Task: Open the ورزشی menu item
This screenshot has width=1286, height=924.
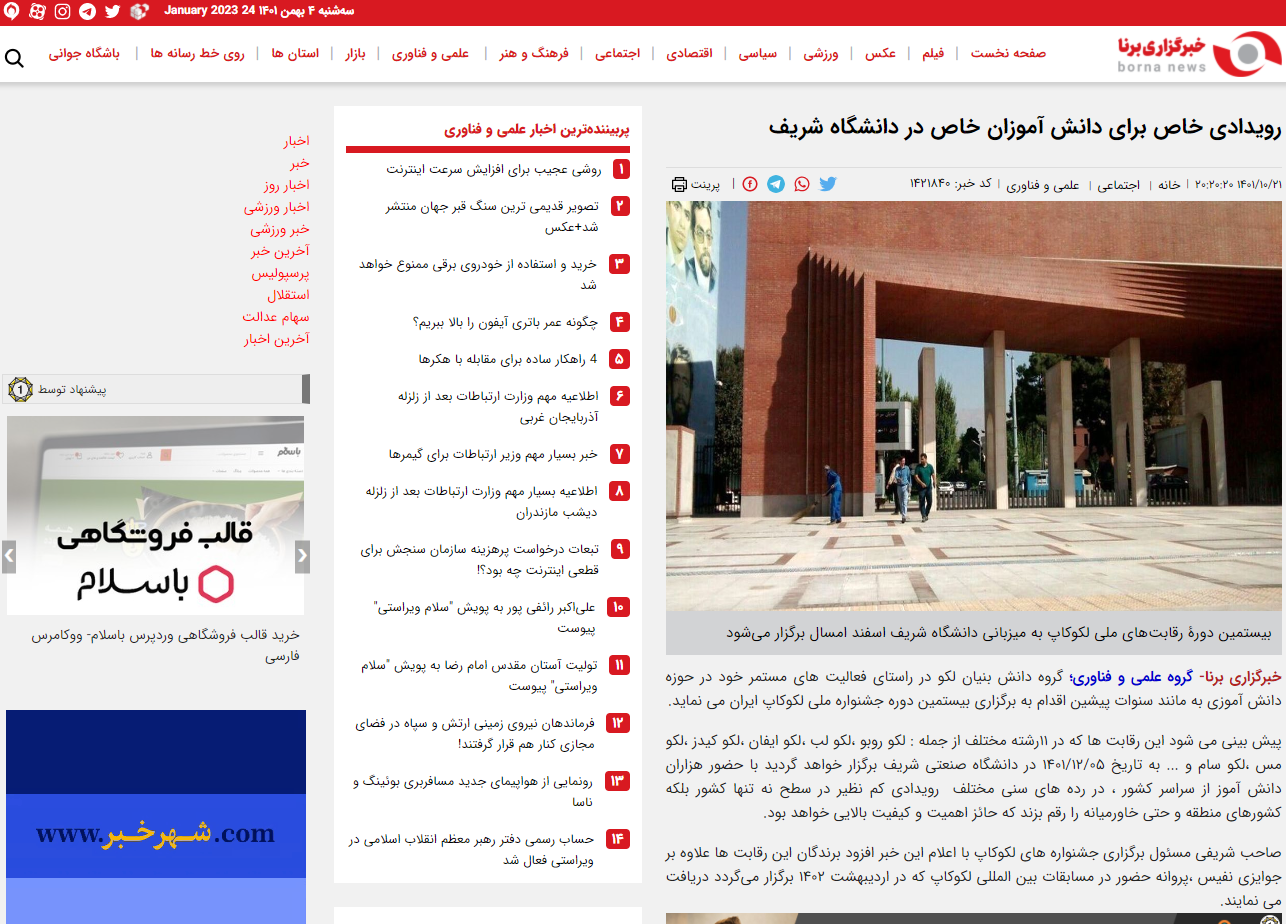Action: point(821,53)
